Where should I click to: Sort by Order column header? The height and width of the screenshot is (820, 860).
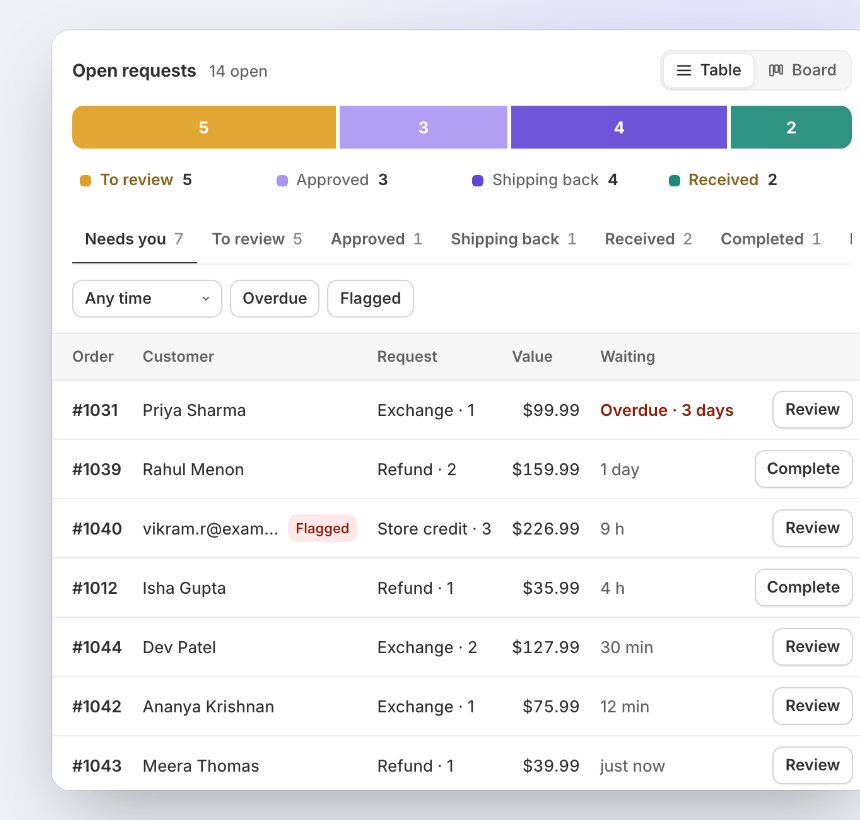click(x=93, y=357)
